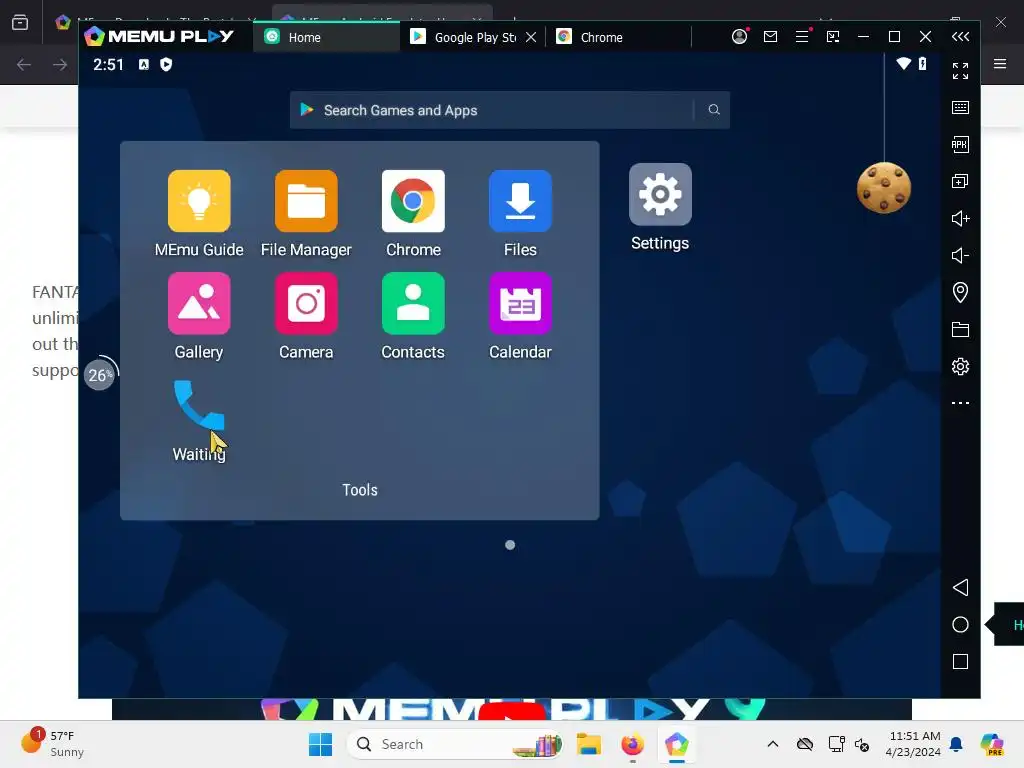
Task: Show hidden system tray icons
Action: click(773, 744)
